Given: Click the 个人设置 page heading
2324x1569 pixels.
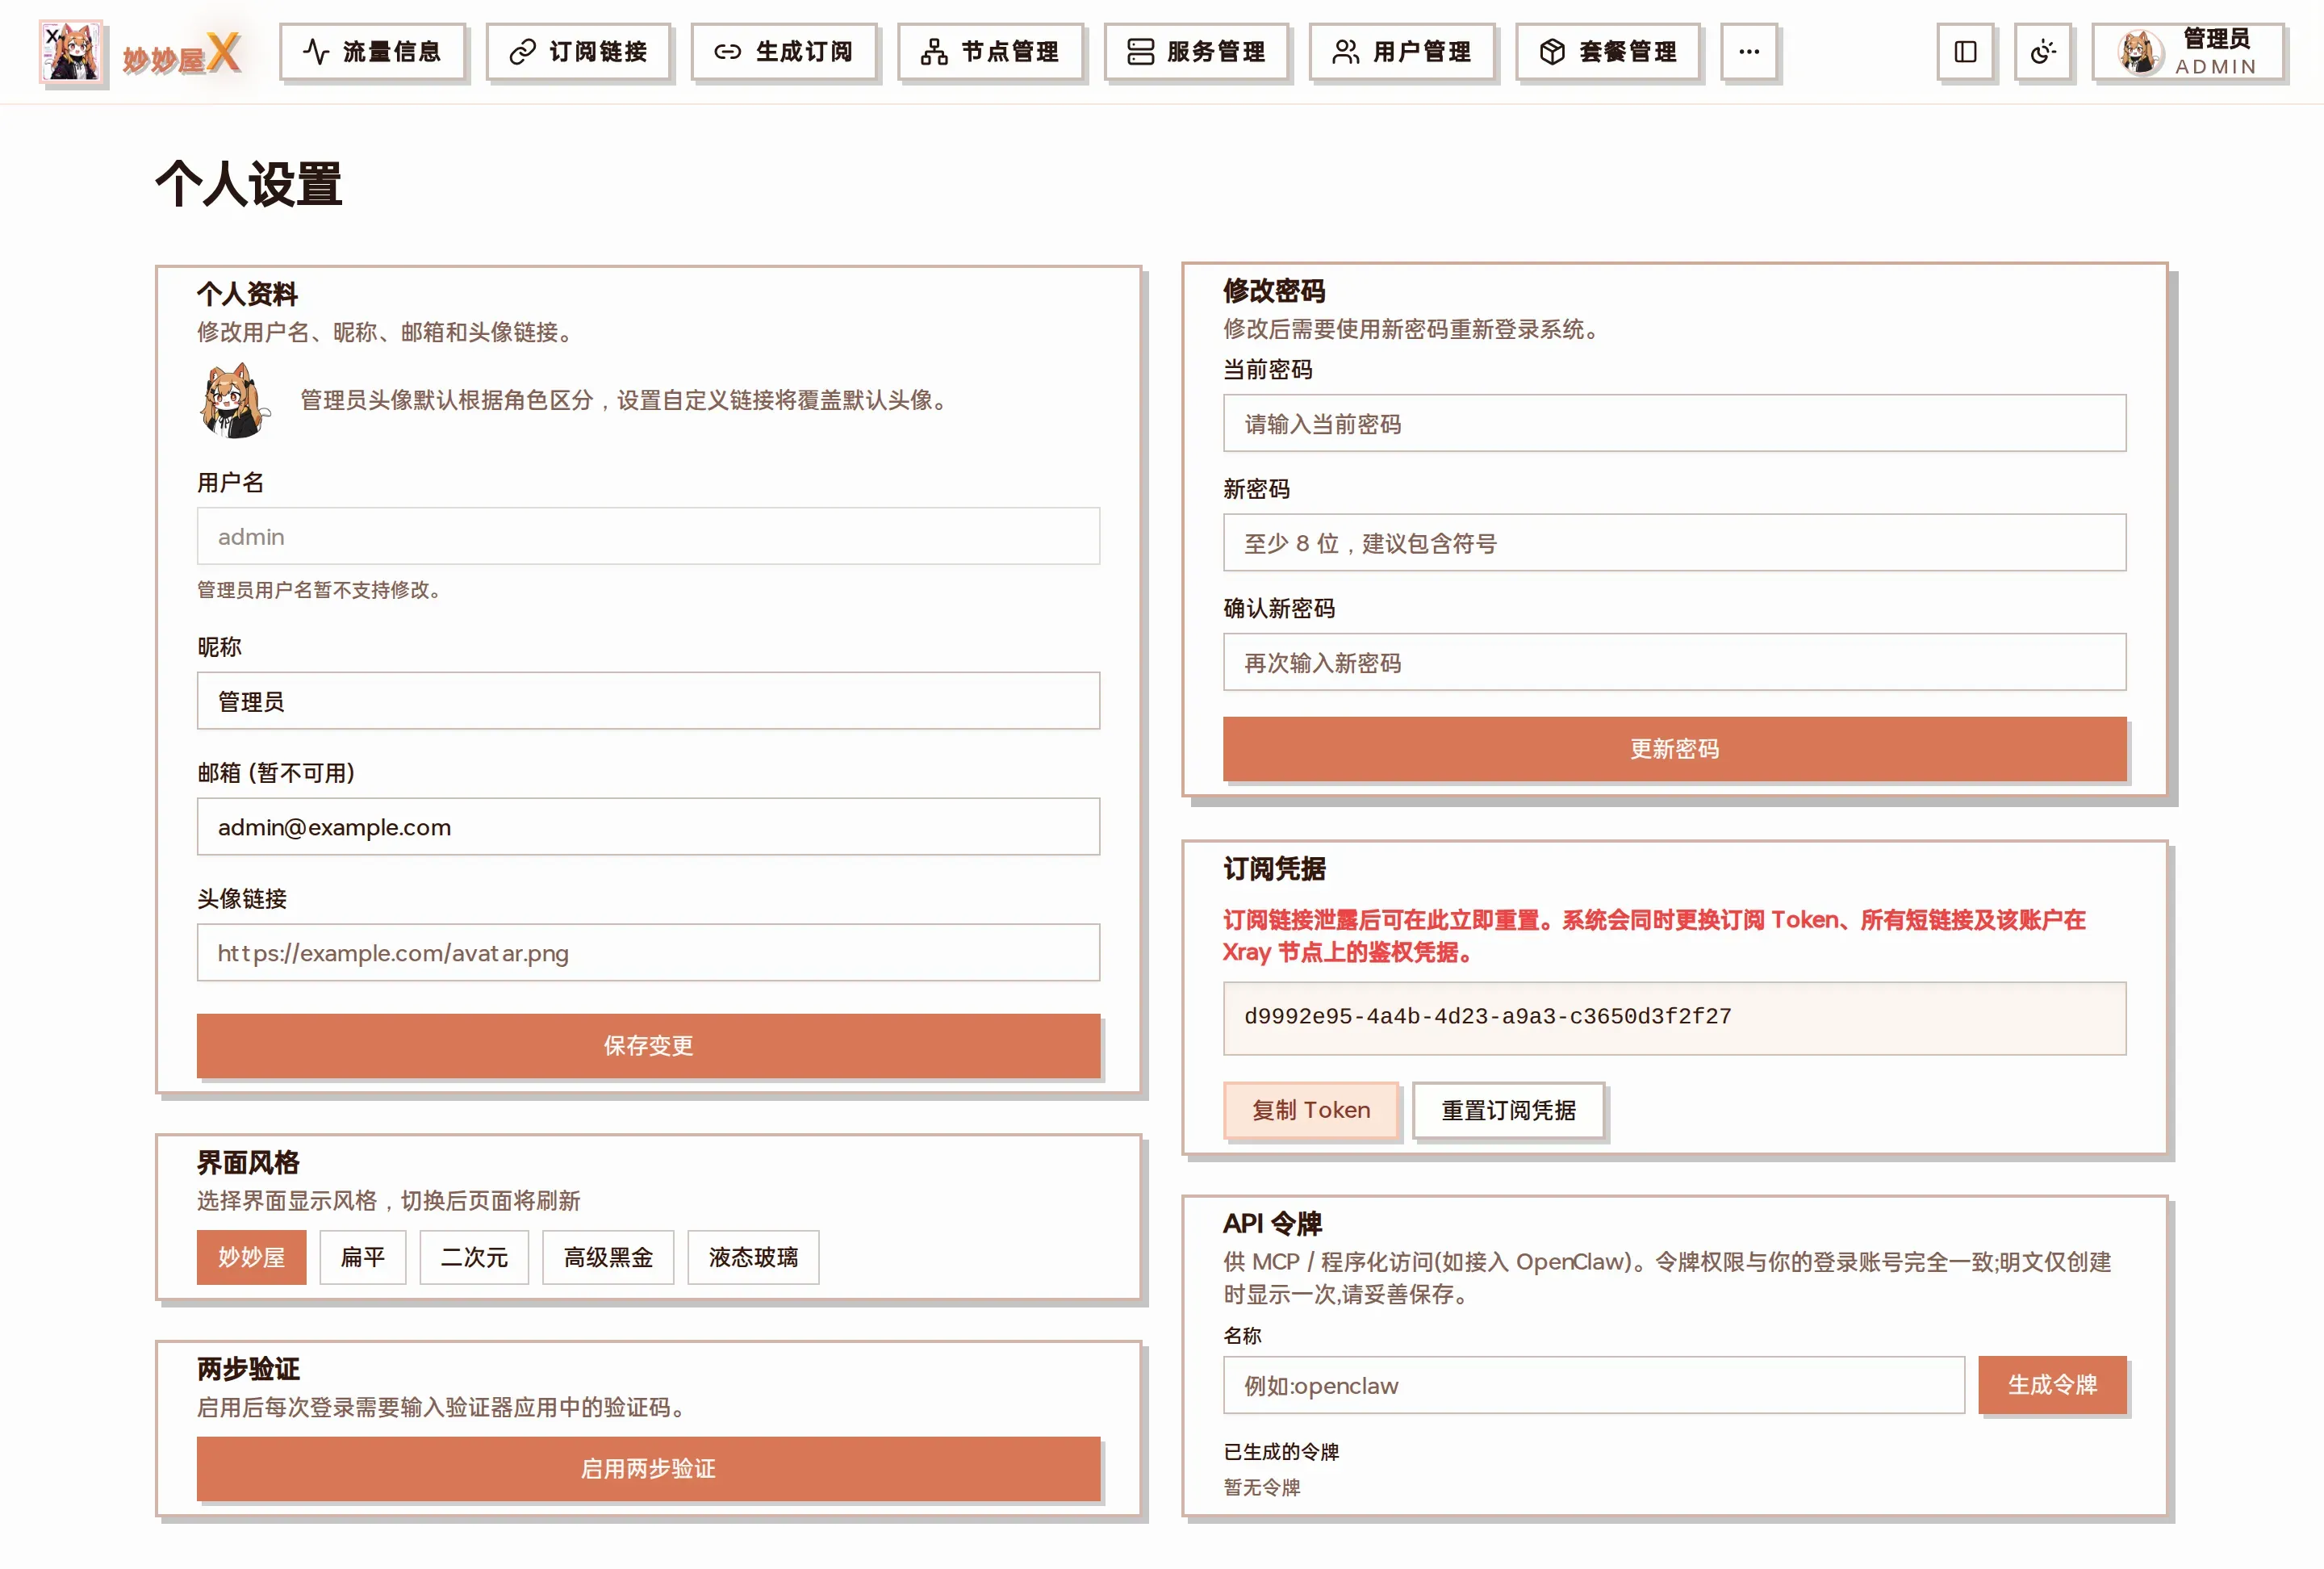Looking at the screenshot, I should pos(249,184).
